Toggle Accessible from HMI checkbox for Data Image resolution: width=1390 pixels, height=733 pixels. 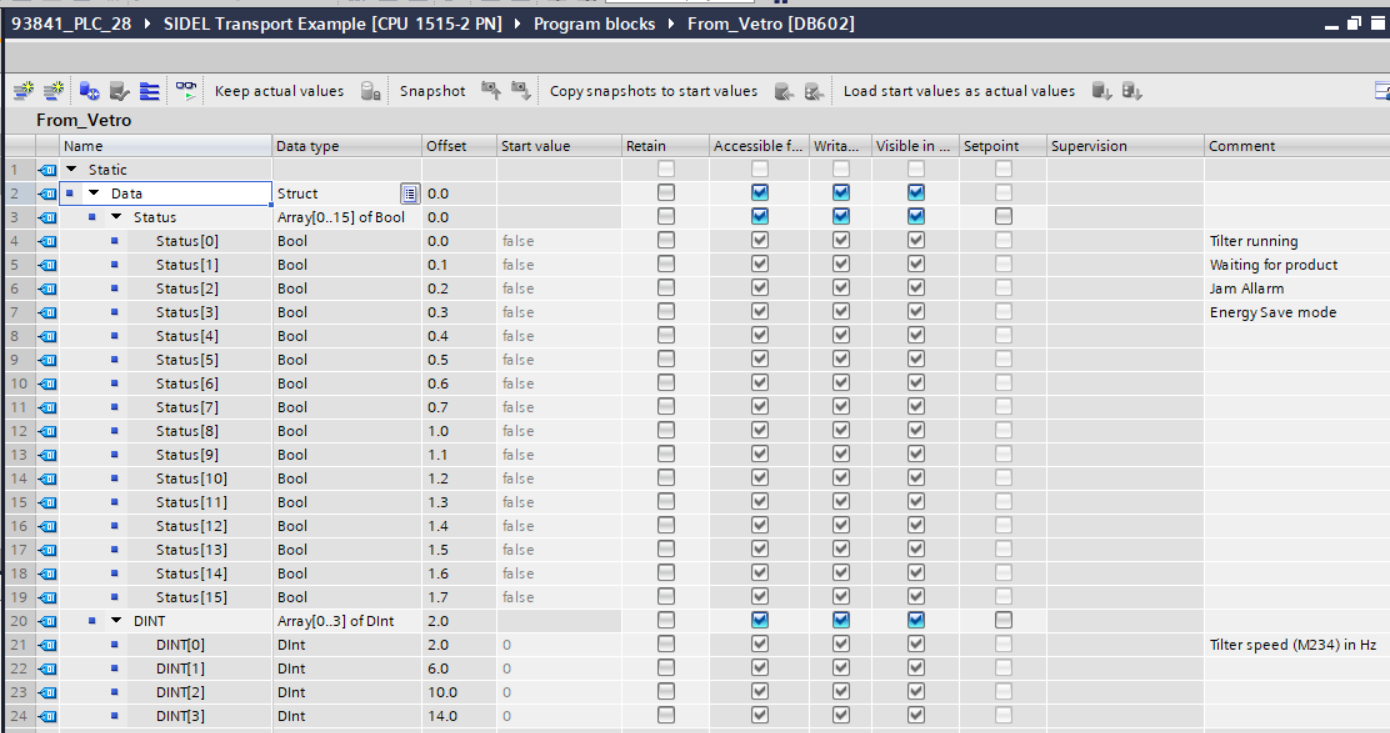tap(760, 193)
